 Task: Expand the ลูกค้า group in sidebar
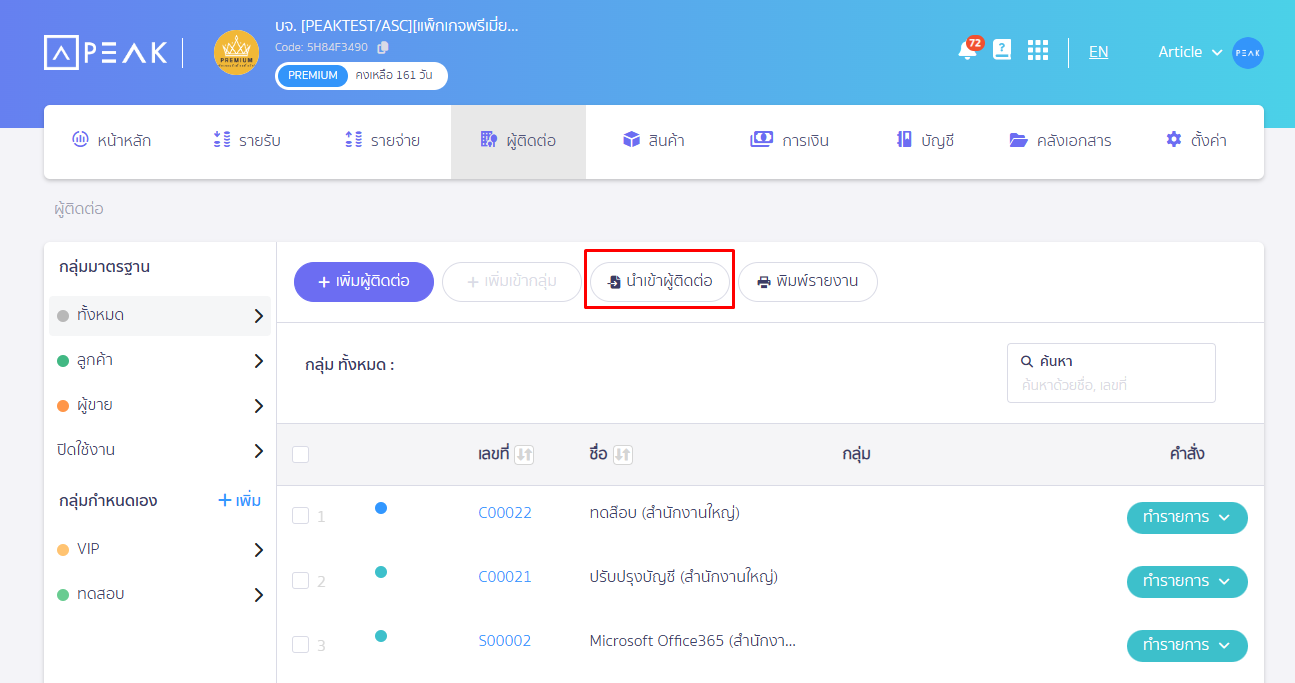coord(159,360)
